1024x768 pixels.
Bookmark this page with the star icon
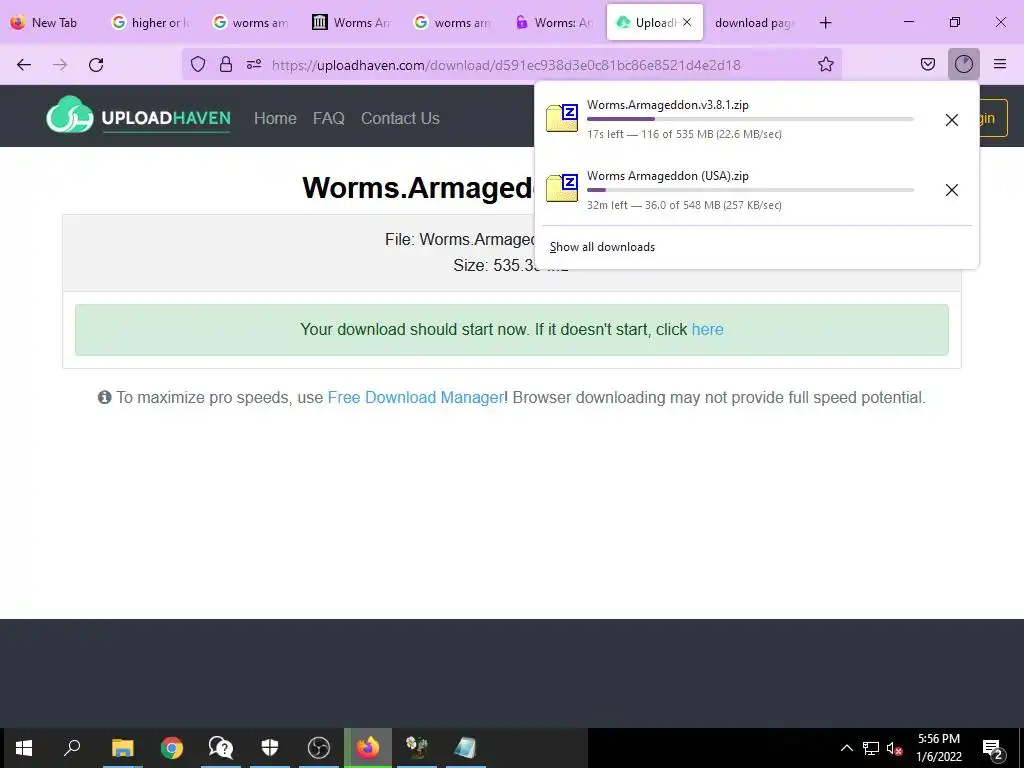(x=825, y=64)
